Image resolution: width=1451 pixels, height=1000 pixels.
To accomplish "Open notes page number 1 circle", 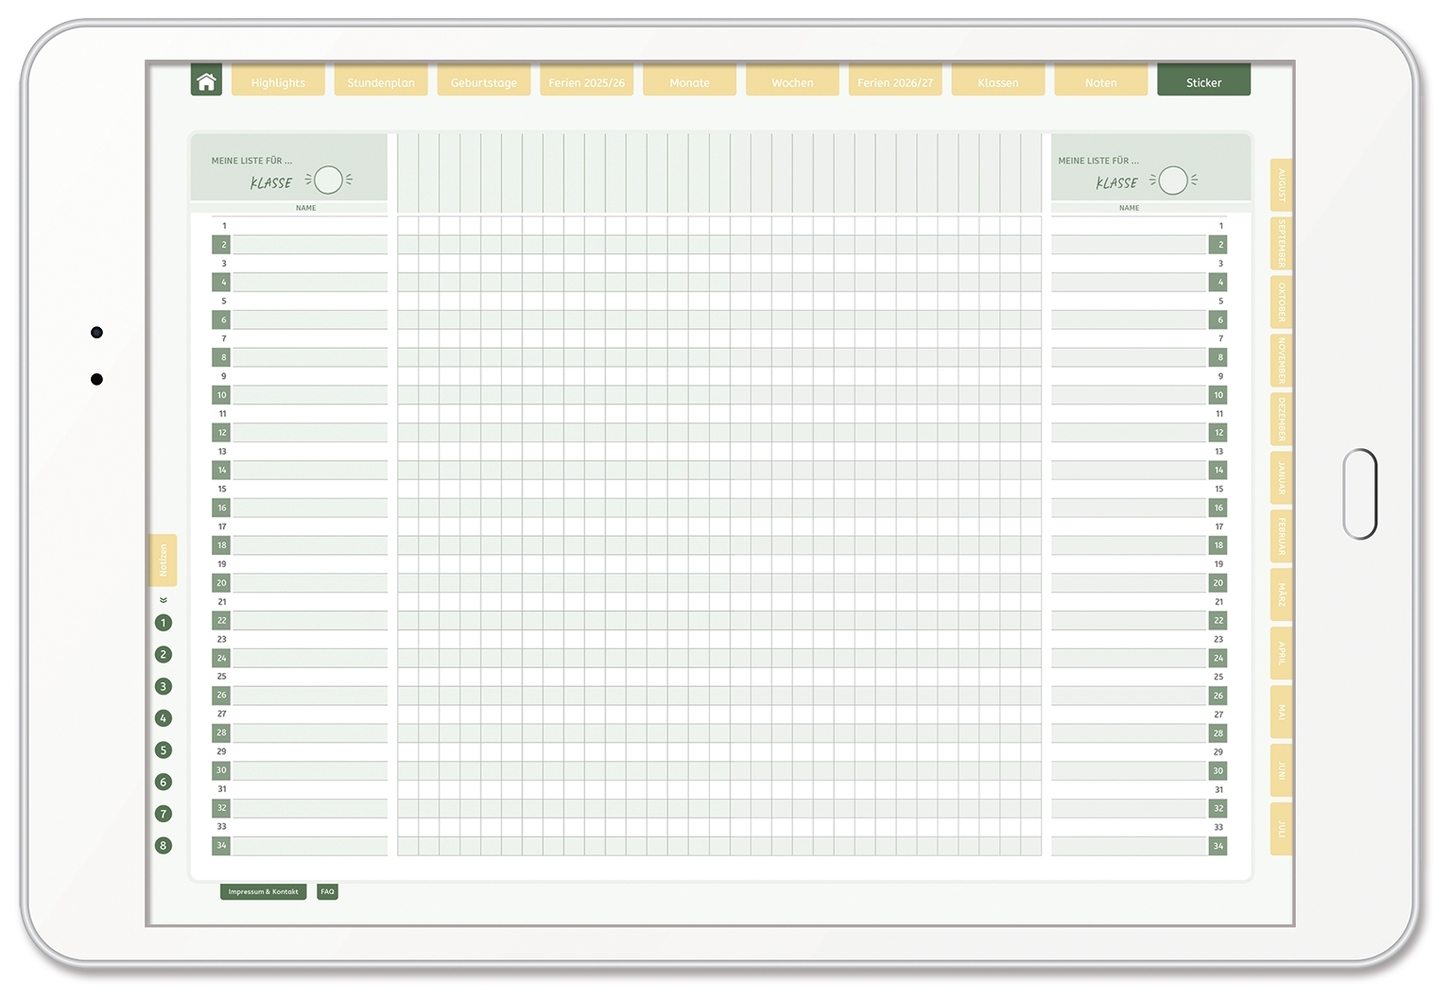I will [163, 623].
